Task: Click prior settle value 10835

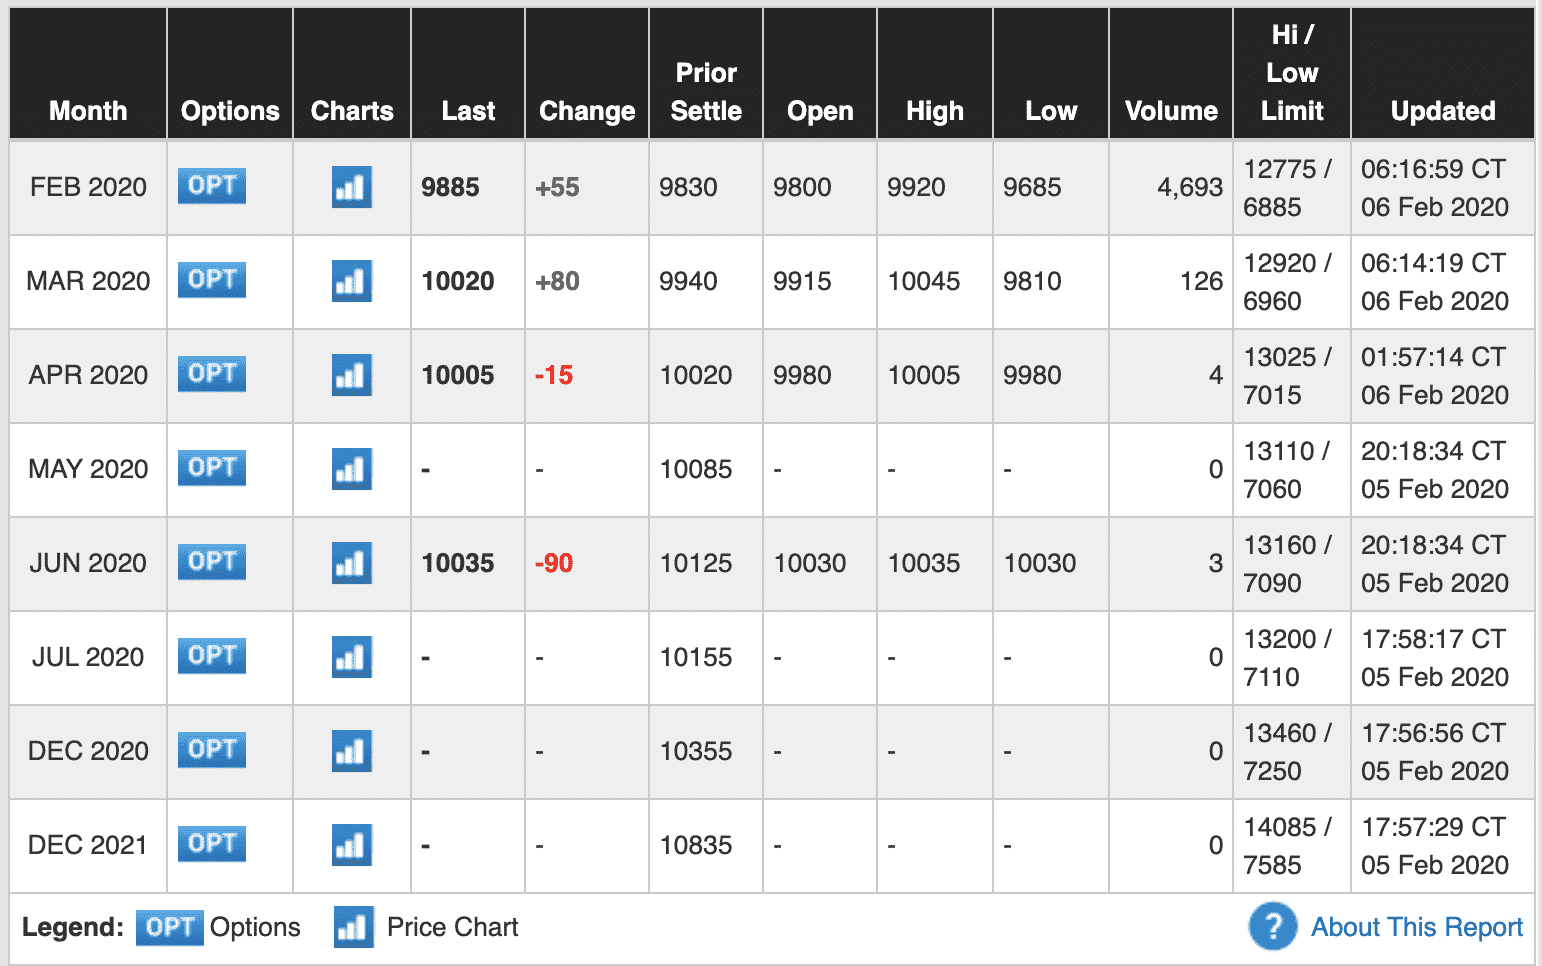Action: tap(696, 845)
